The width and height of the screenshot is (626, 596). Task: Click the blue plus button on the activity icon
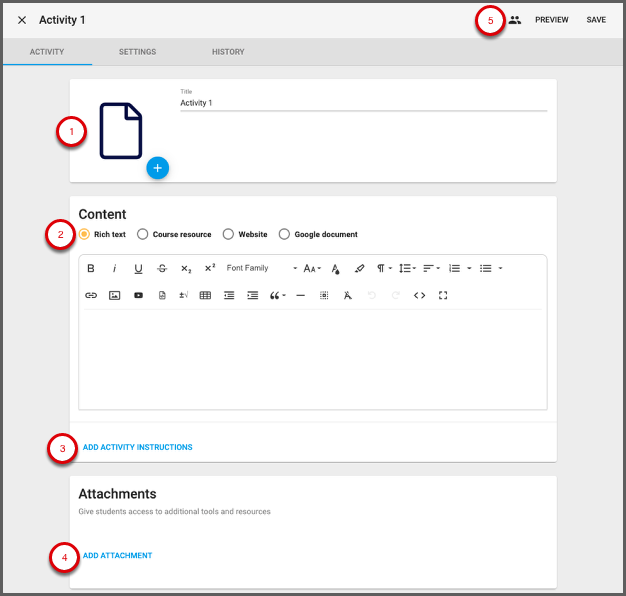click(157, 168)
